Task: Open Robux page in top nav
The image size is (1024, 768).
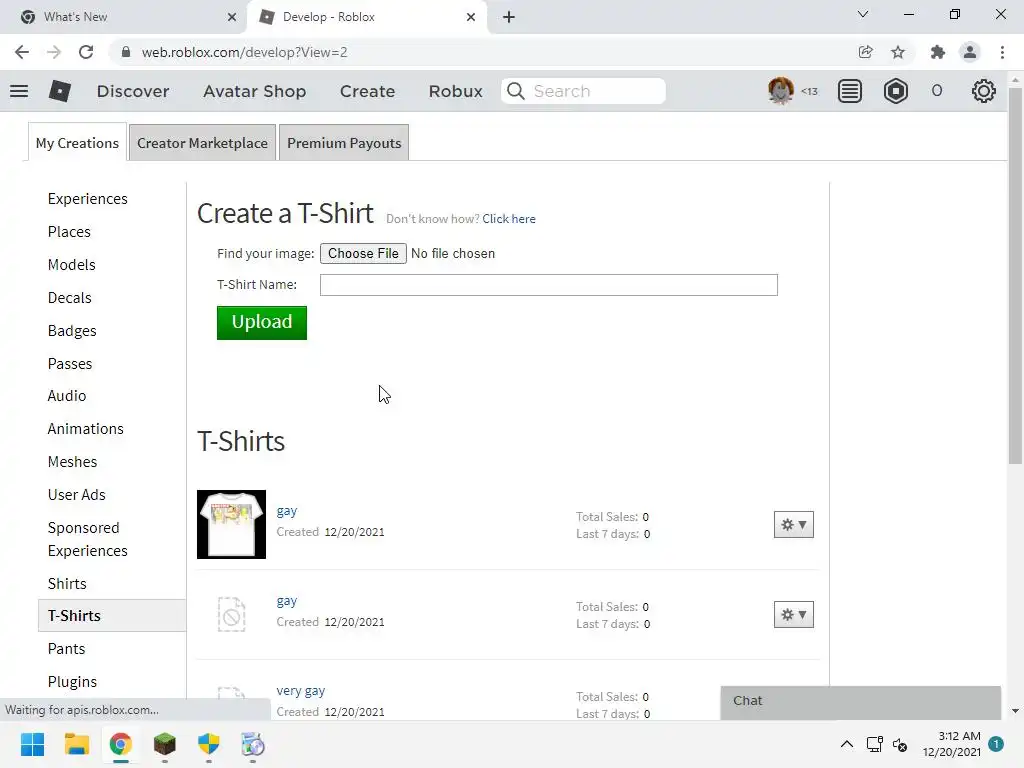Action: click(x=456, y=91)
